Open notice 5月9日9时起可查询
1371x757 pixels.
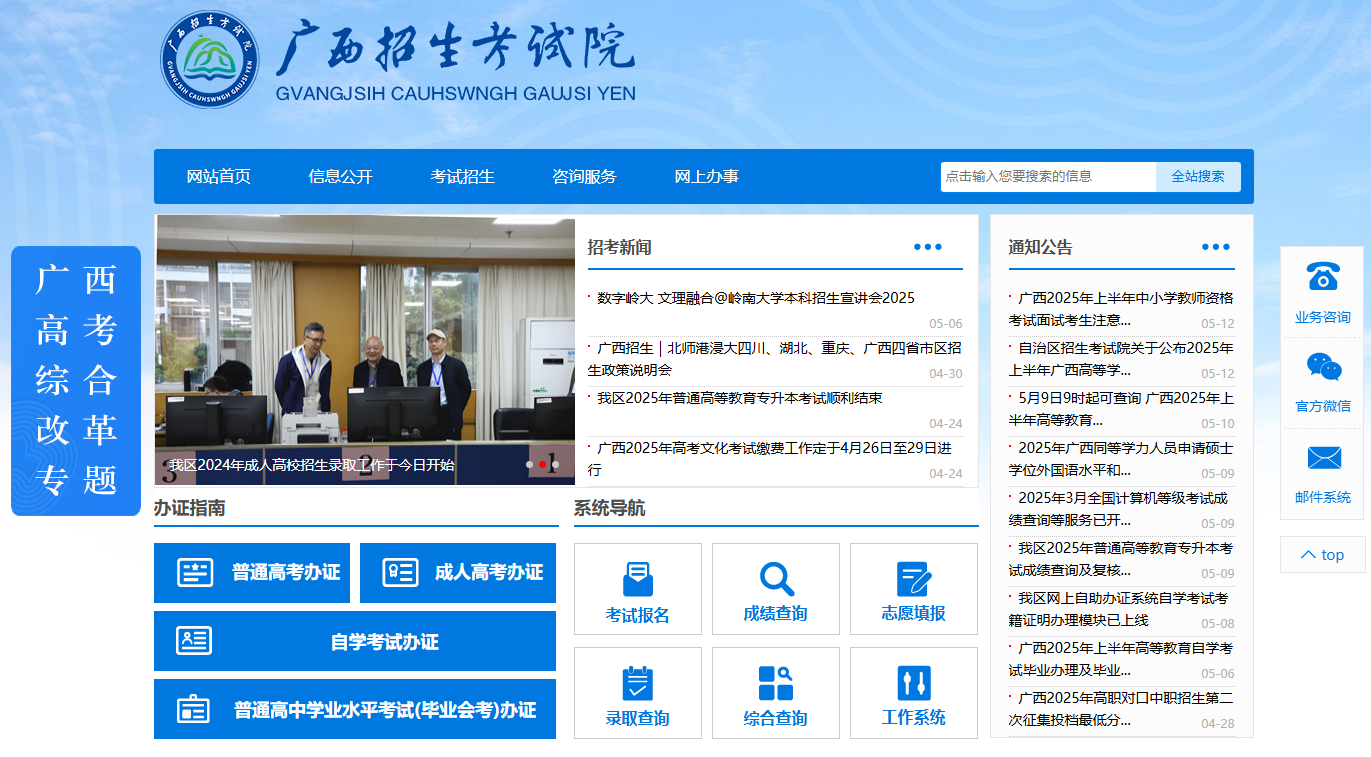pyautogui.click(x=1121, y=409)
